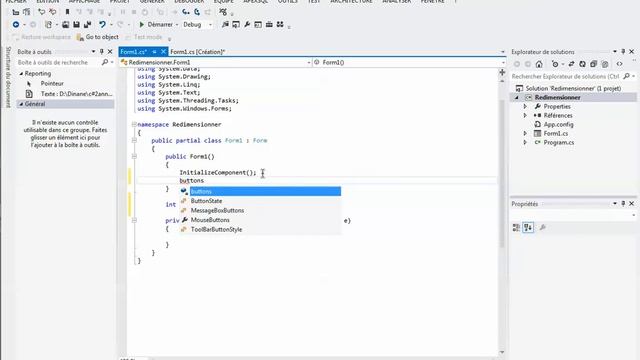640x360 pixels.
Task: Click the Démarrer start debugging button
Action: pos(156,24)
